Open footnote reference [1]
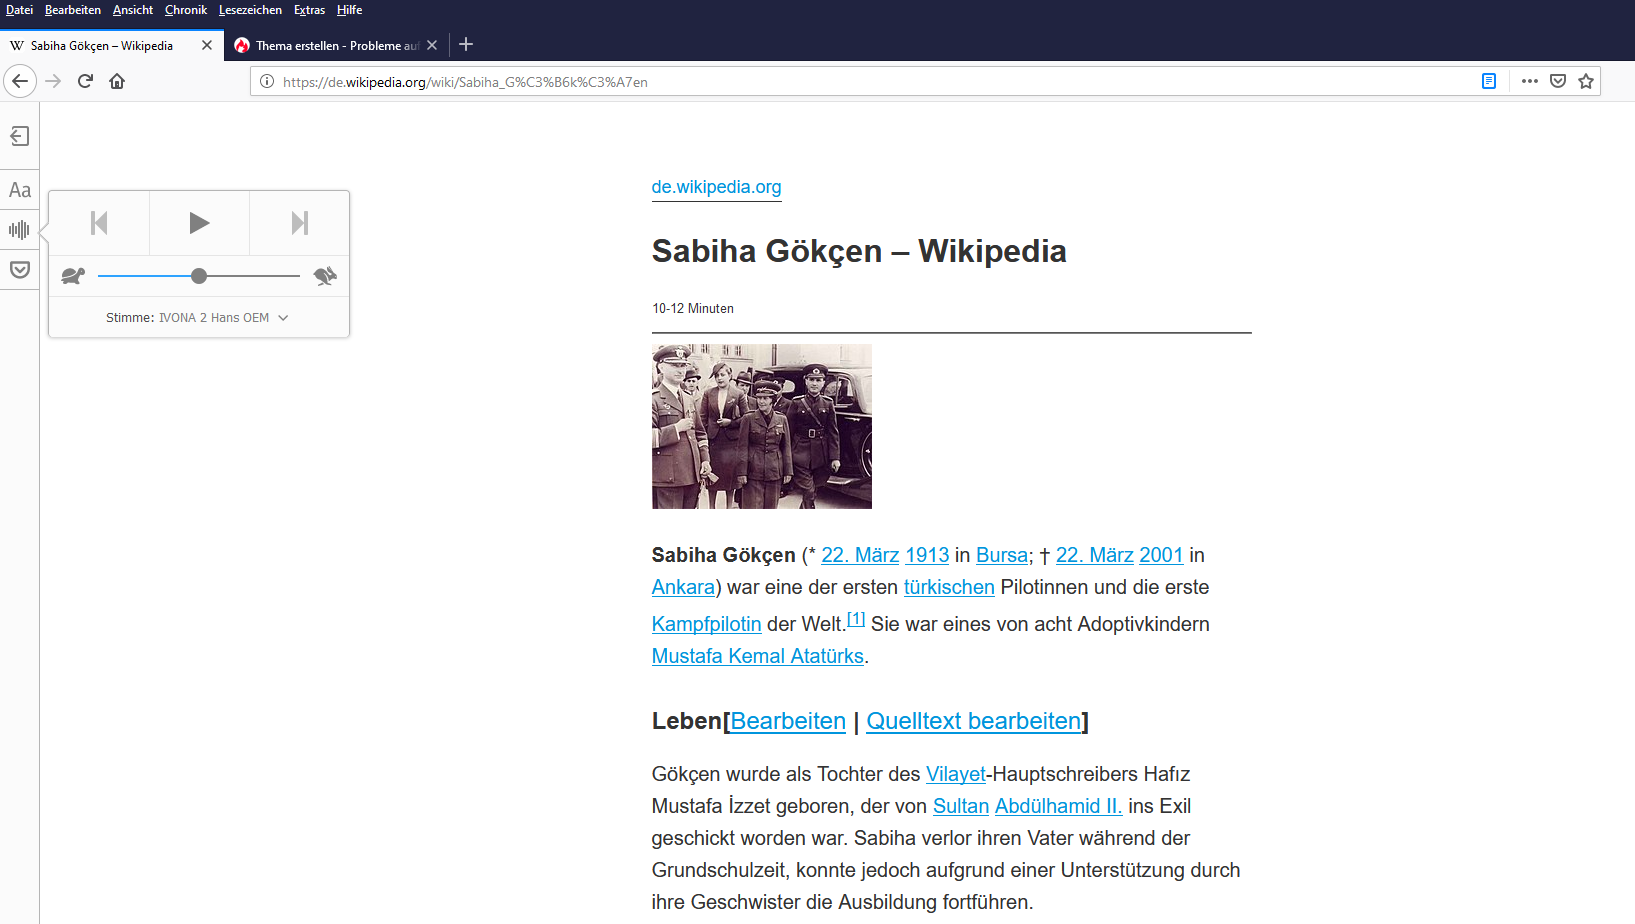Screen dimensions: 1635x924 856,619
